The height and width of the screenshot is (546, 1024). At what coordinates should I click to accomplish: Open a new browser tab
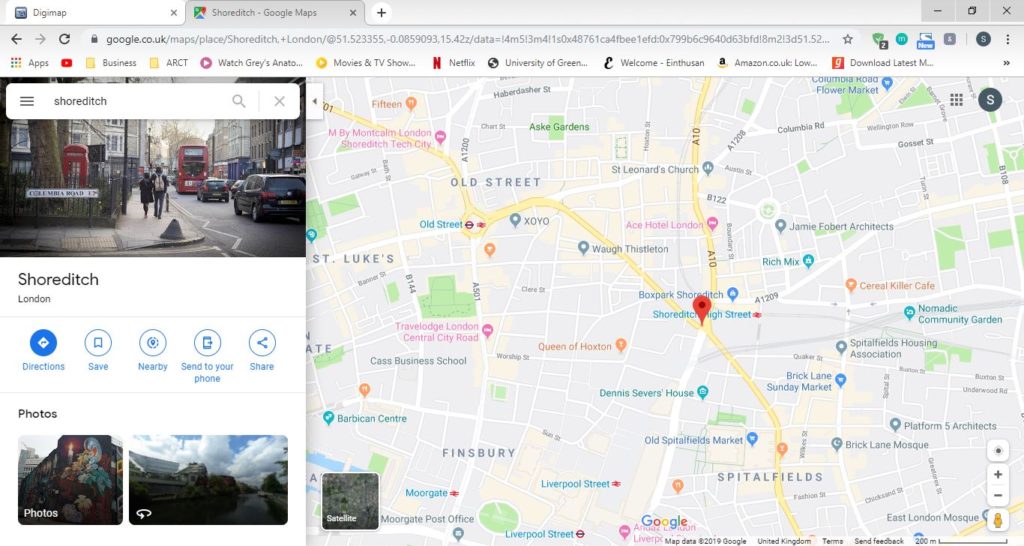(x=381, y=12)
